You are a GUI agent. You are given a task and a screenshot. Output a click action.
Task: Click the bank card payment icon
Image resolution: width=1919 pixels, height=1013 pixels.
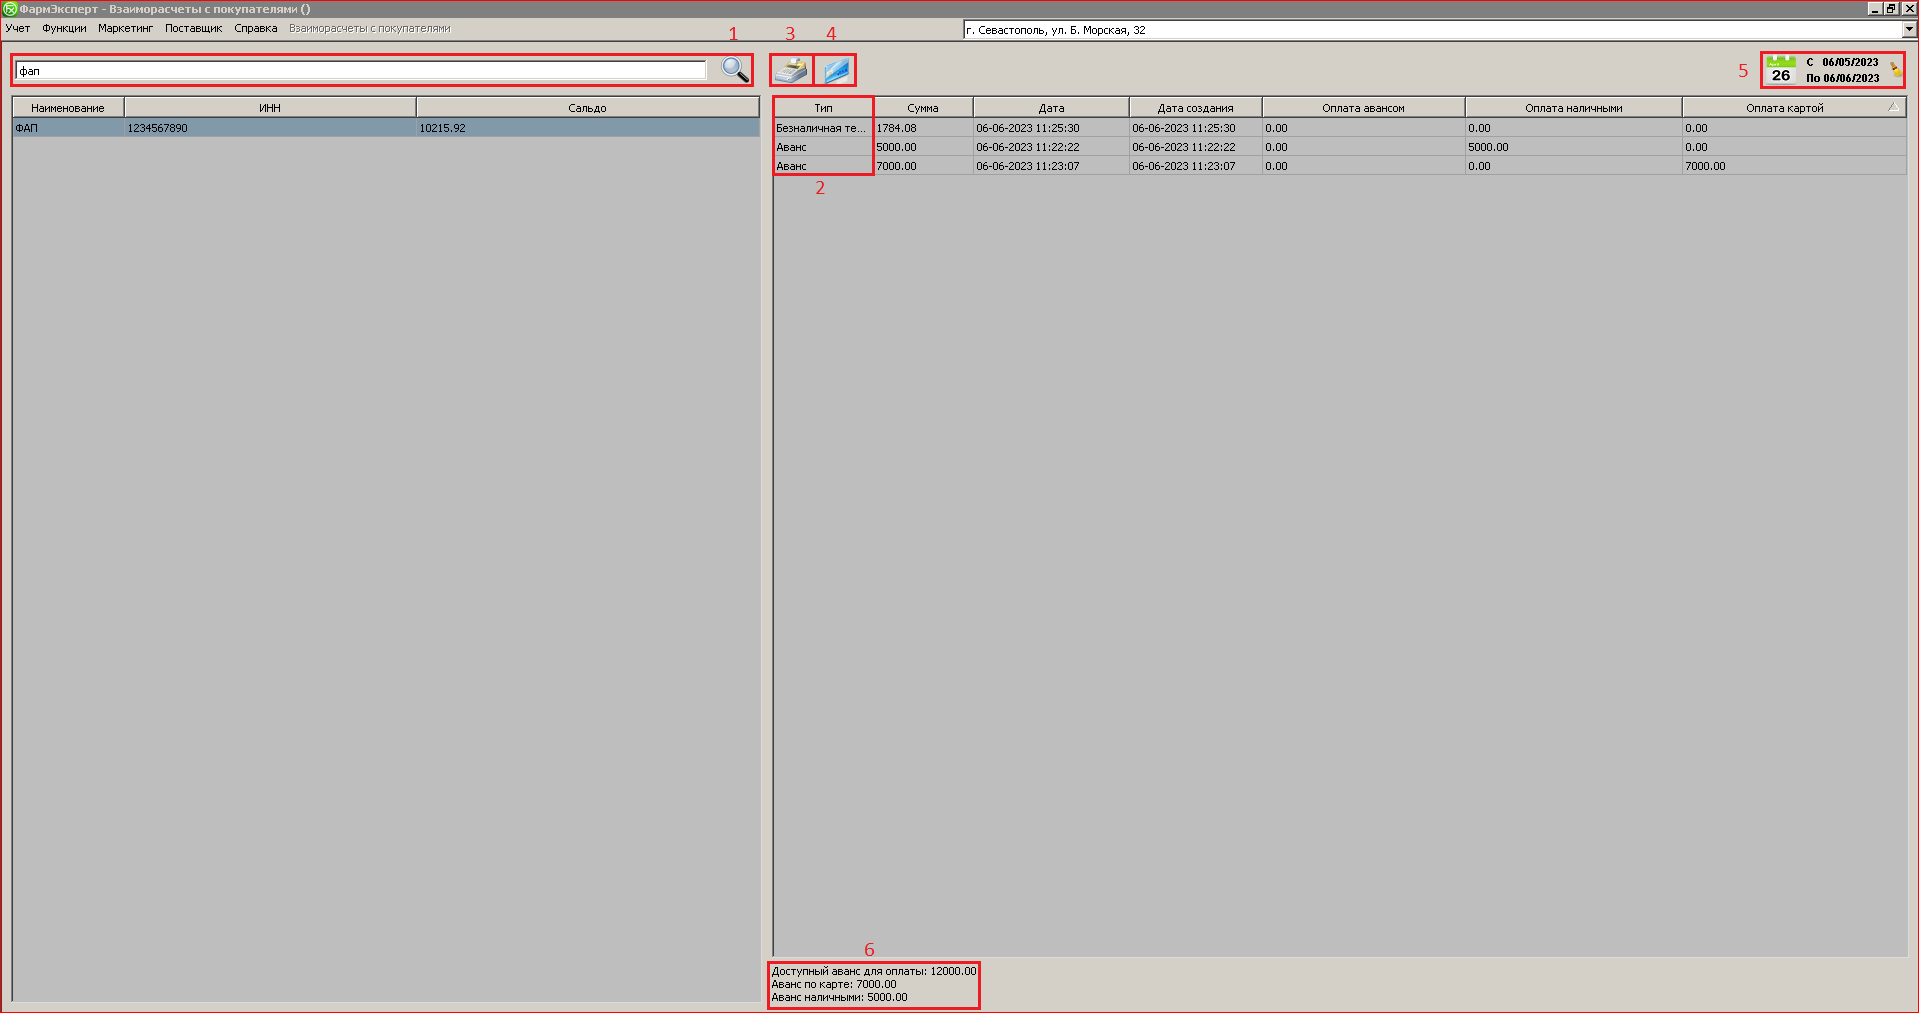[836, 70]
